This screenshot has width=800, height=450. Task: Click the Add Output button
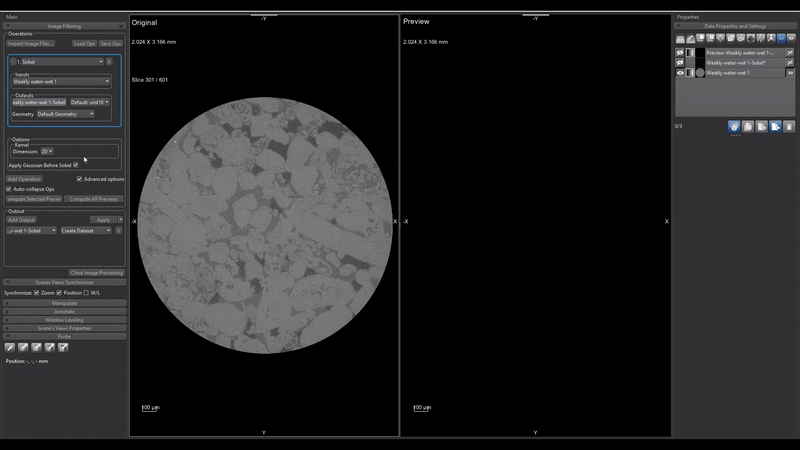click(21, 220)
